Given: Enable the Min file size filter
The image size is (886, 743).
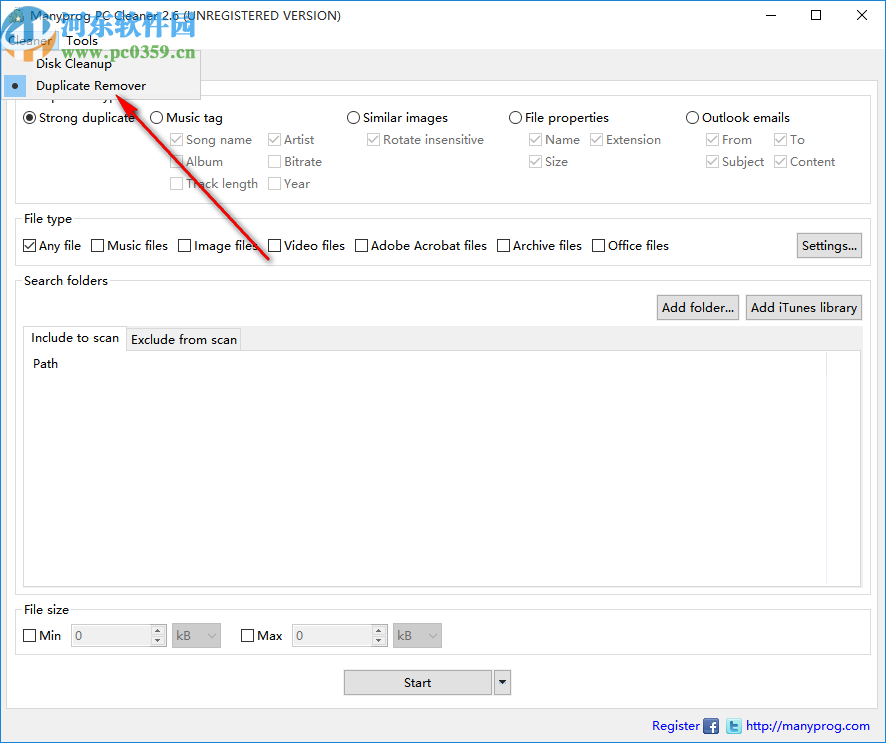Looking at the screenshot, I should tap(29, 635).
